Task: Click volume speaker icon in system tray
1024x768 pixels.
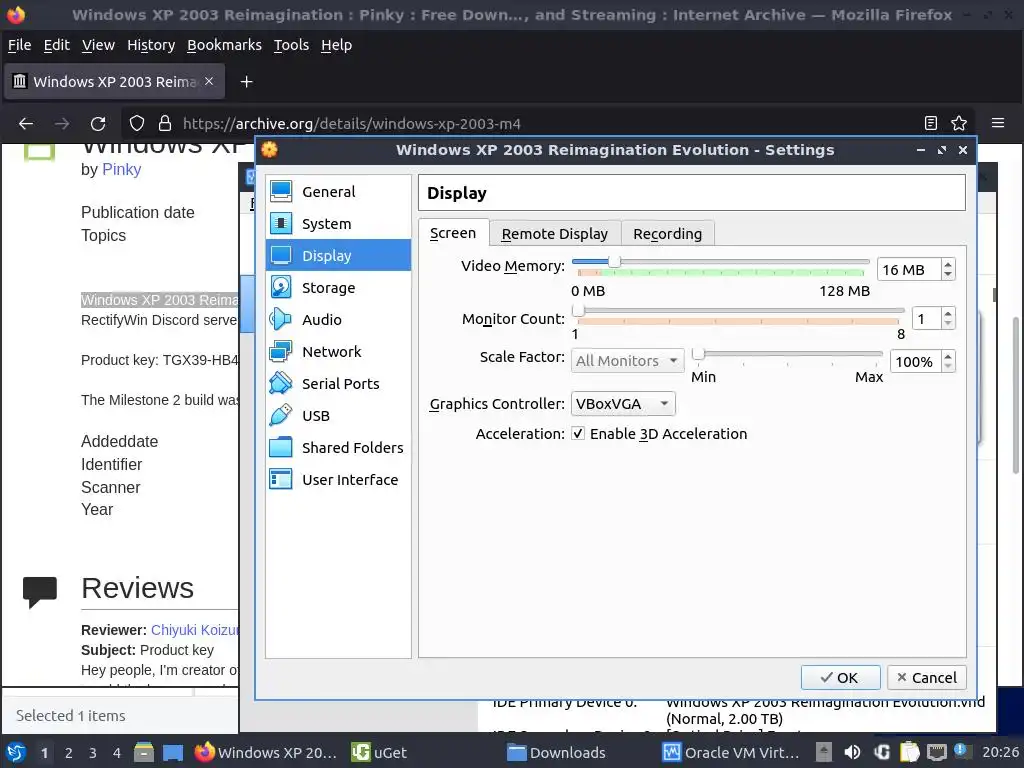Action: coord(852,752)
